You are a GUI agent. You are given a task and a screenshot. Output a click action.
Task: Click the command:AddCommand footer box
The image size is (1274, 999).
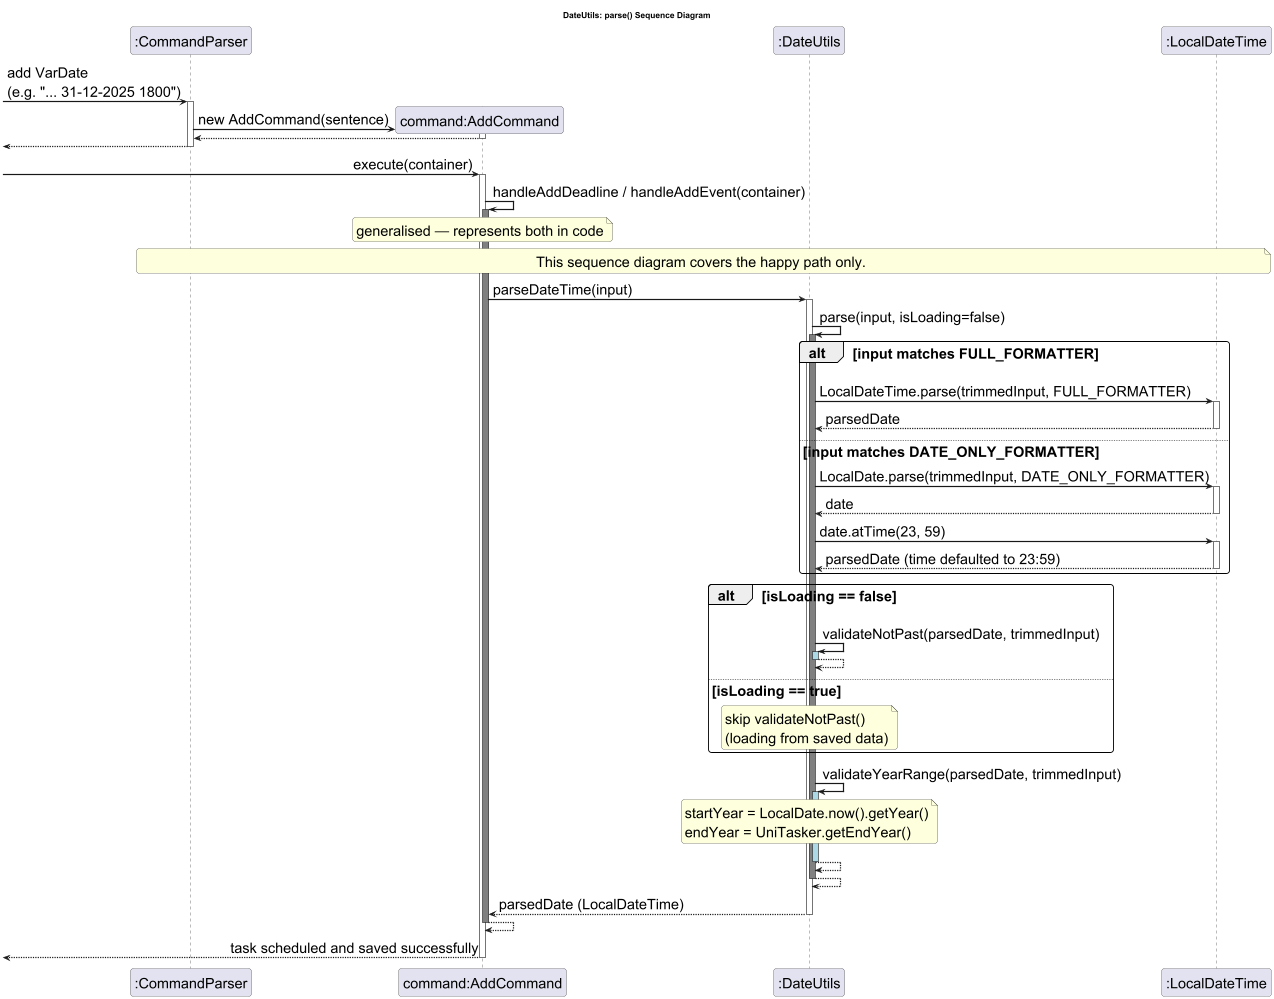(x=482, y=983)
